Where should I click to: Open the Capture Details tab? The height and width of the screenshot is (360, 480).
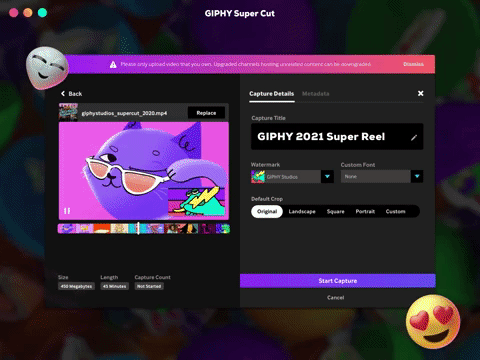tap(272, 94)
